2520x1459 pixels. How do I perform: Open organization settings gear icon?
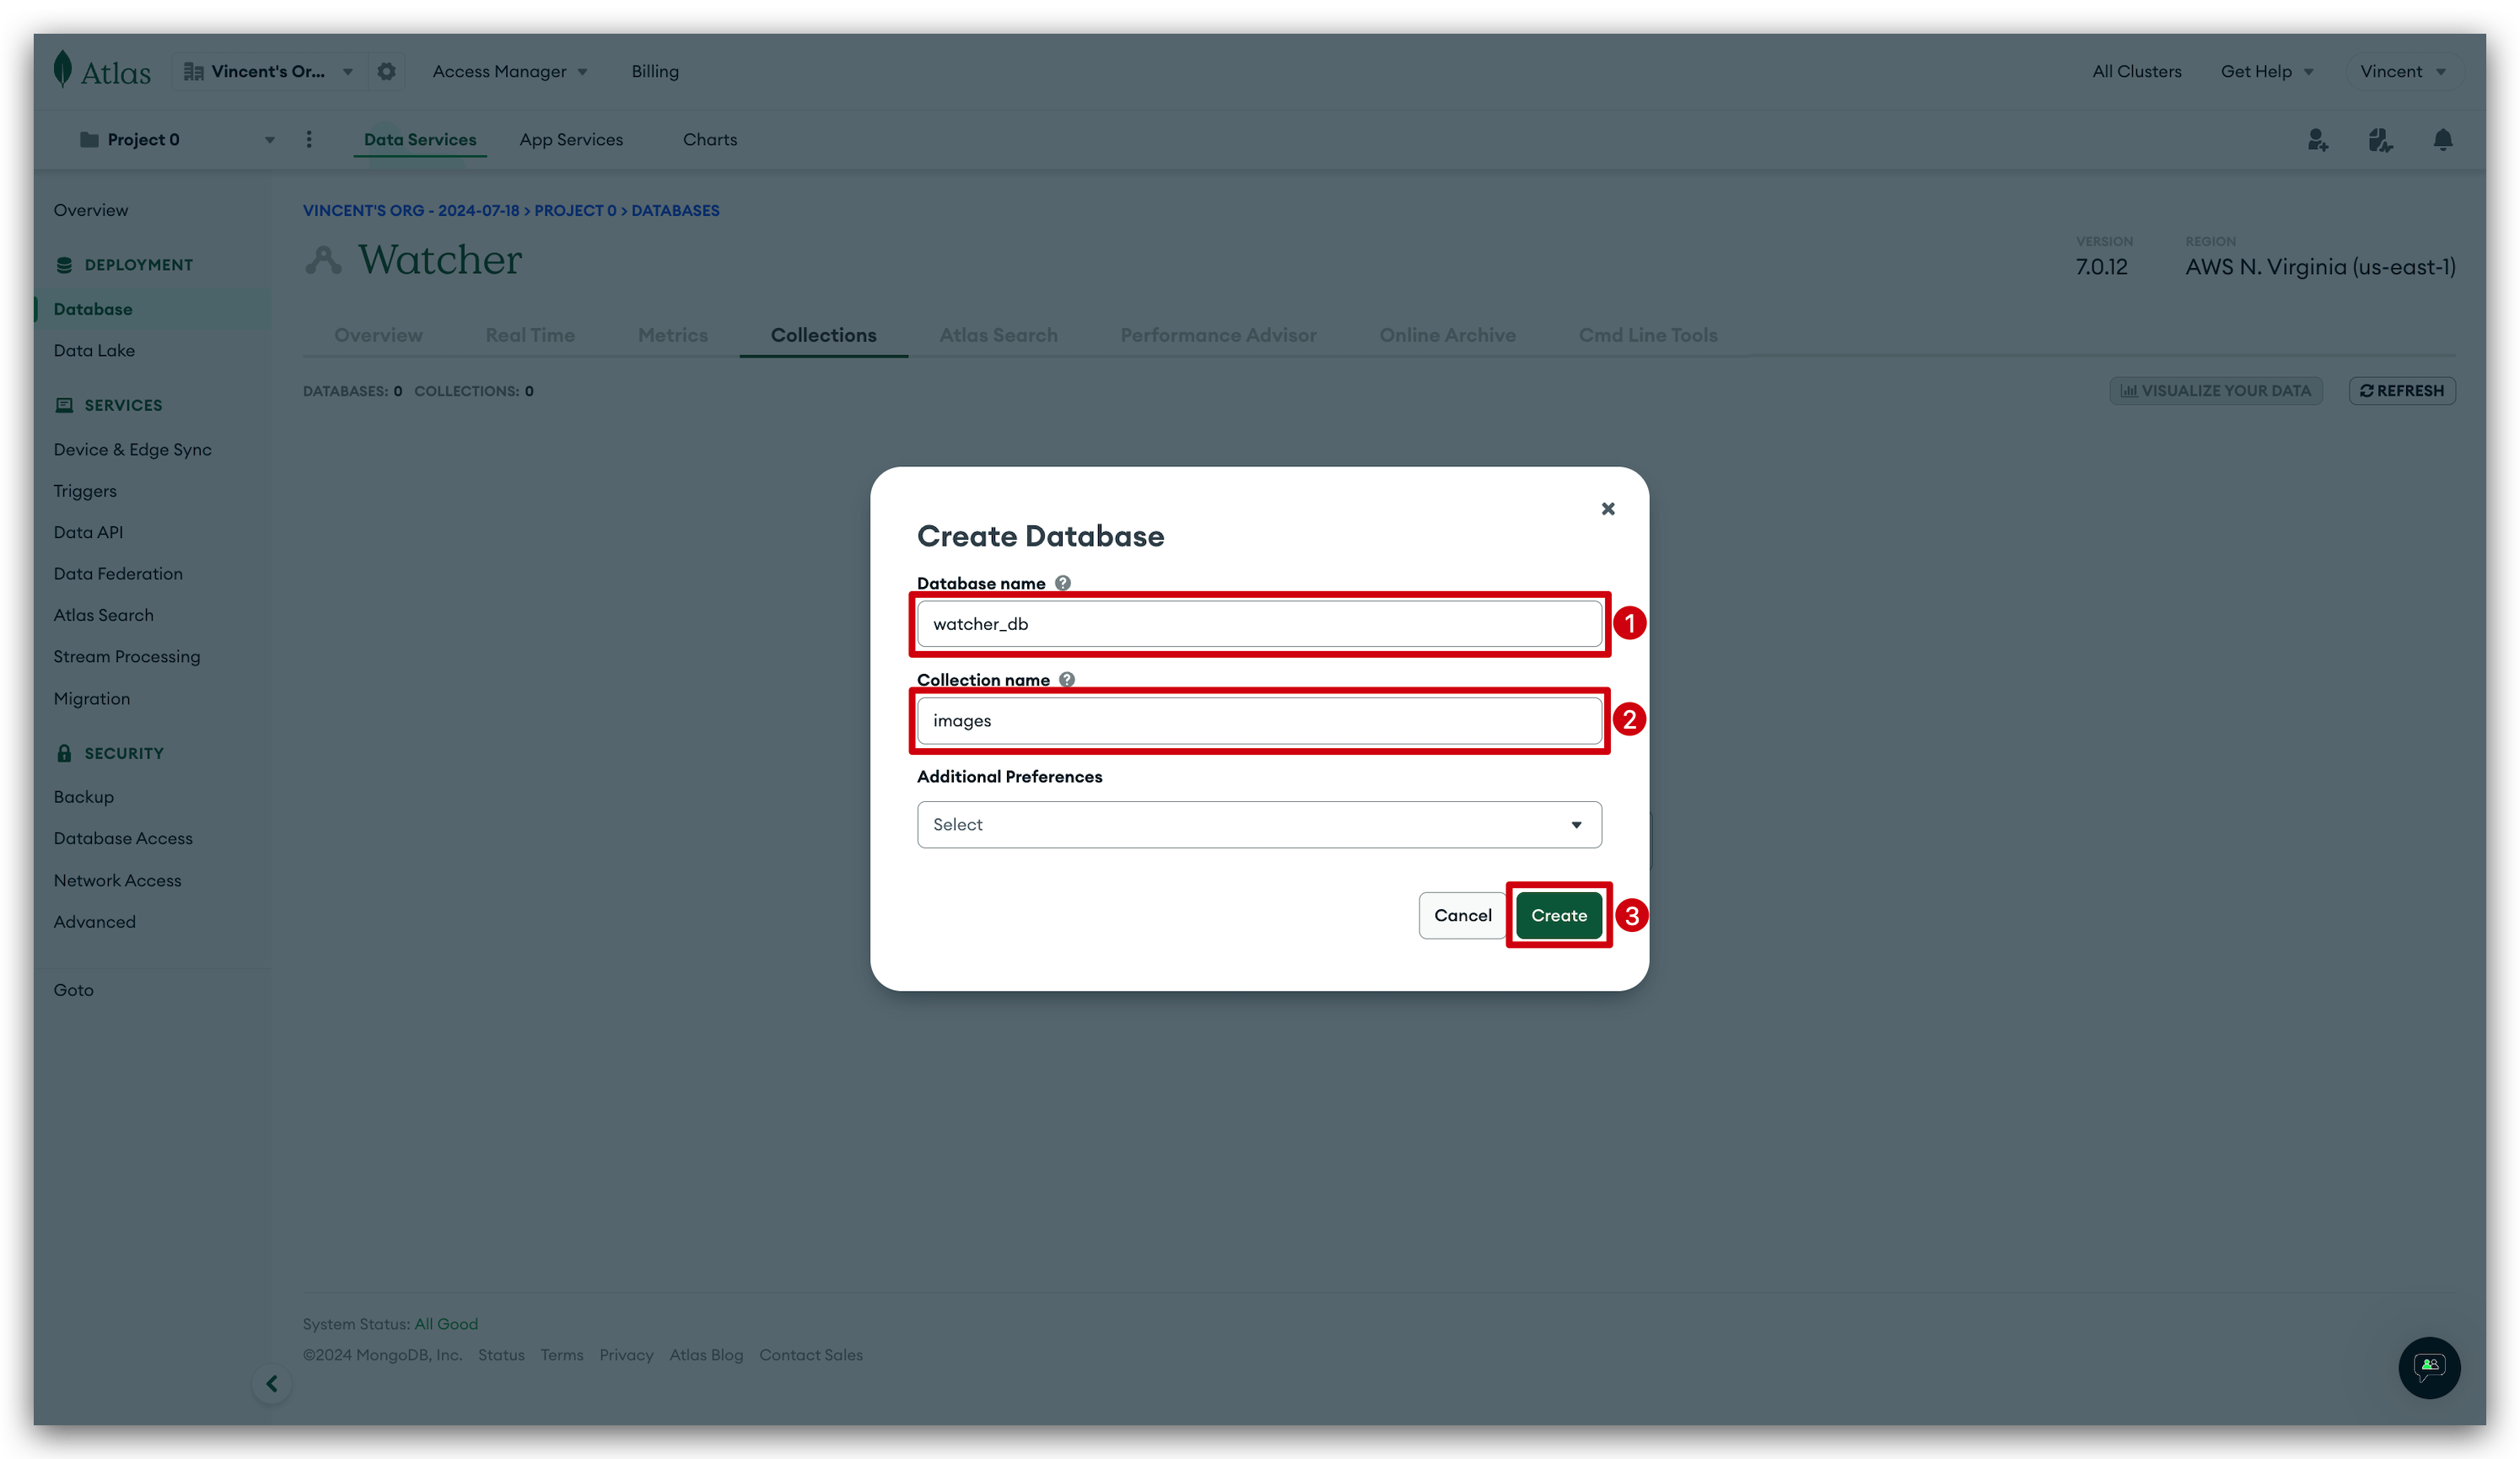click(386, 71)
